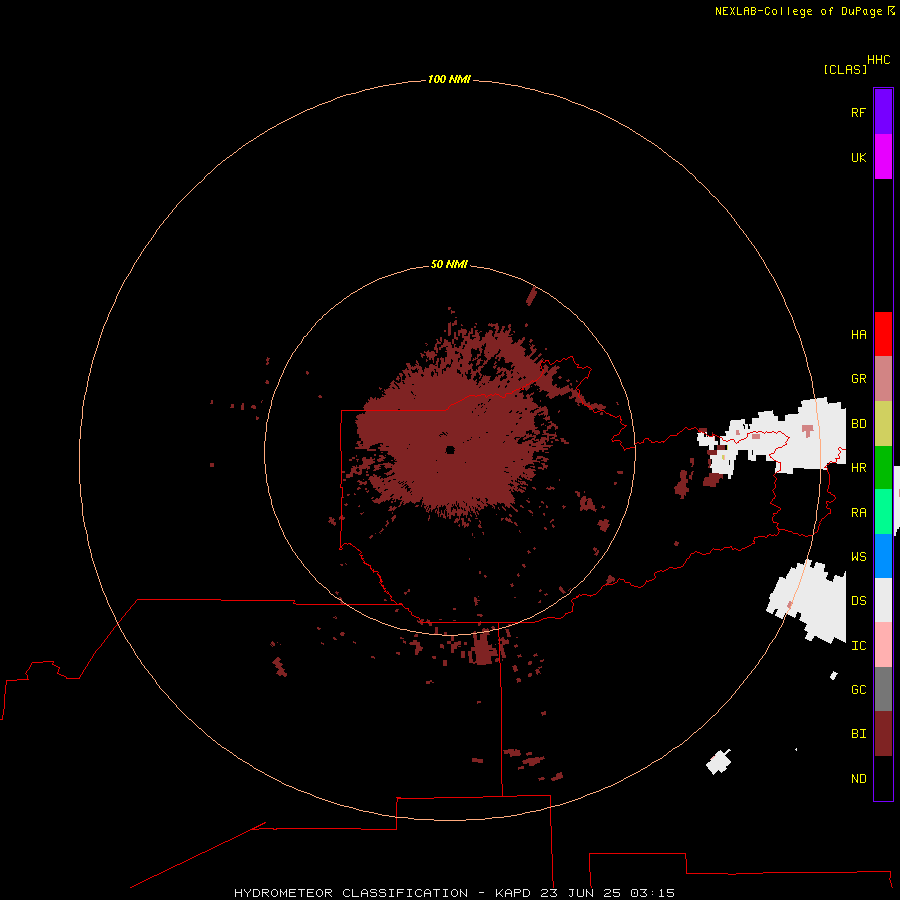
Task: Click the DS legend label
Action: [x=858, y=601]
